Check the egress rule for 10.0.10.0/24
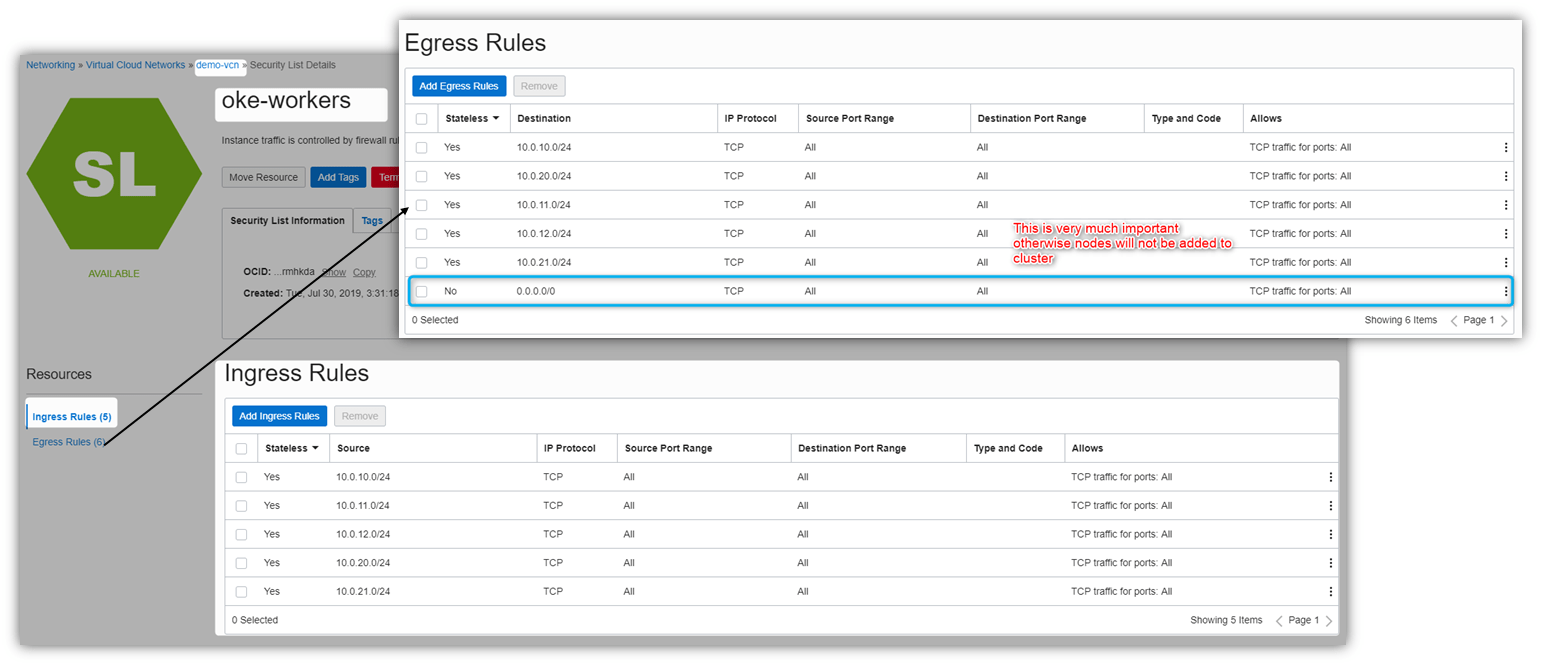Image resolution: width=1542 pixels, height=665 pixels. point(421,147)
